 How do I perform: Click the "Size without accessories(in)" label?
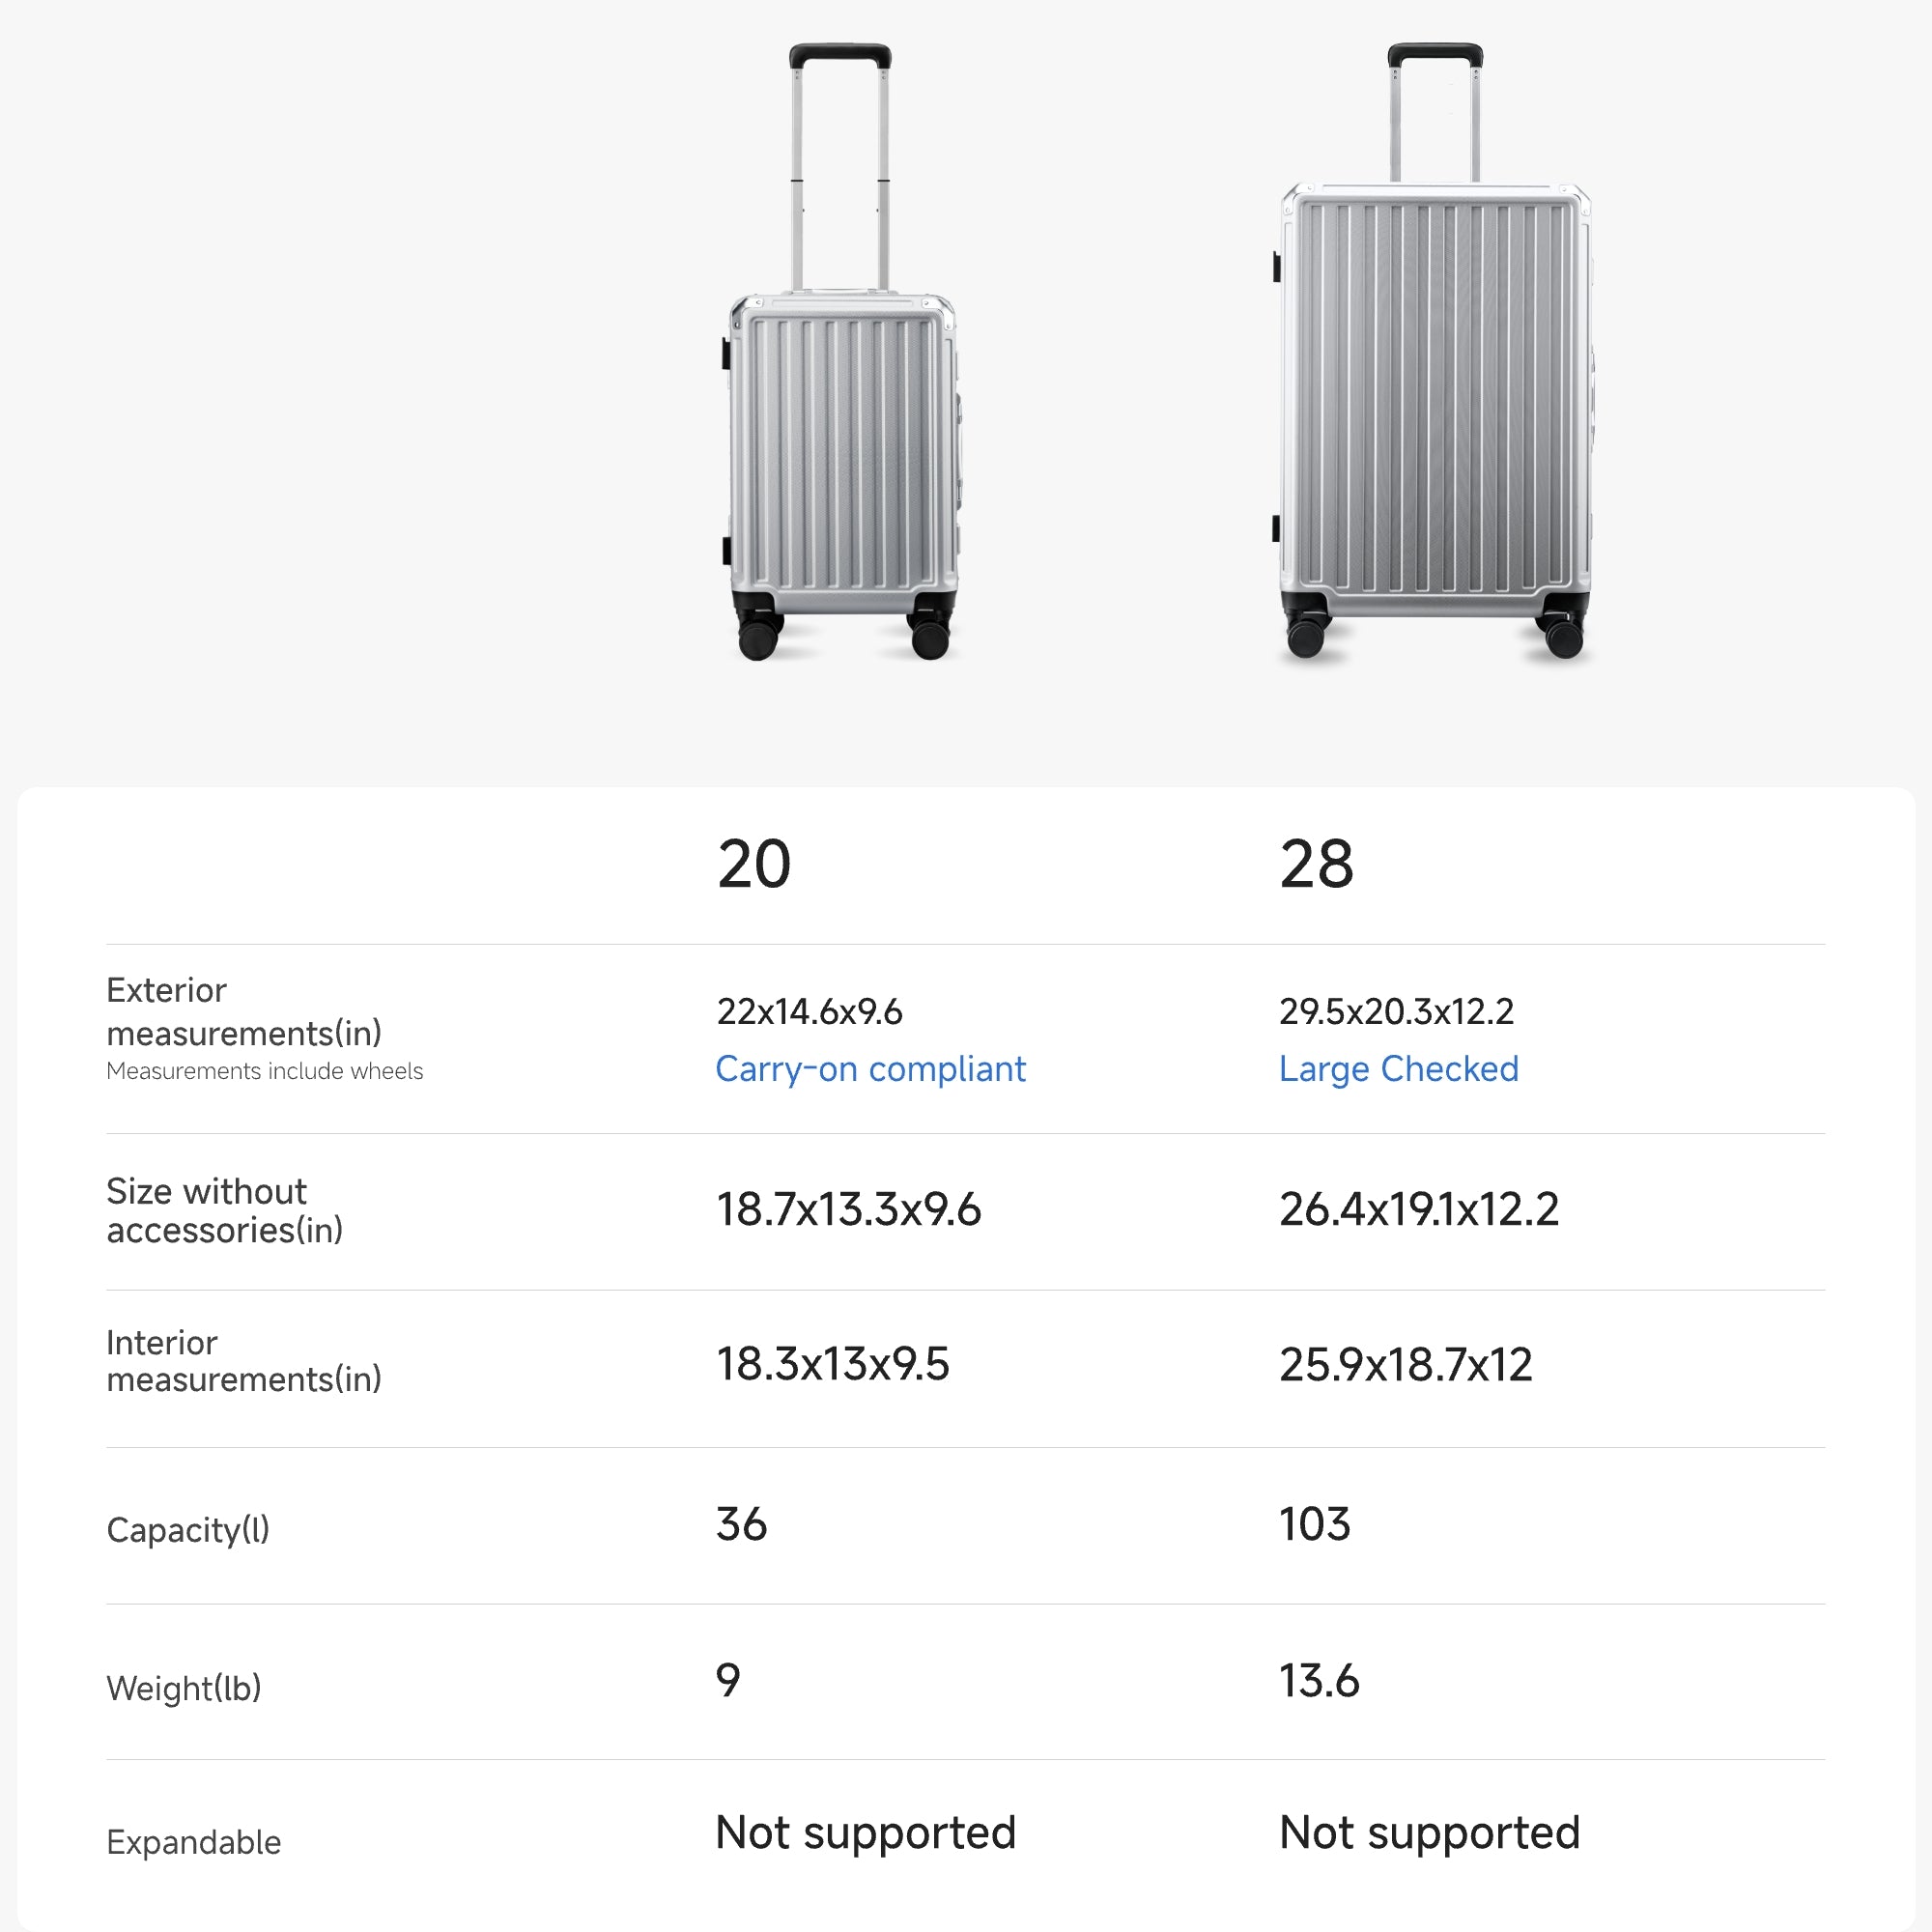tap(224, 1210)
